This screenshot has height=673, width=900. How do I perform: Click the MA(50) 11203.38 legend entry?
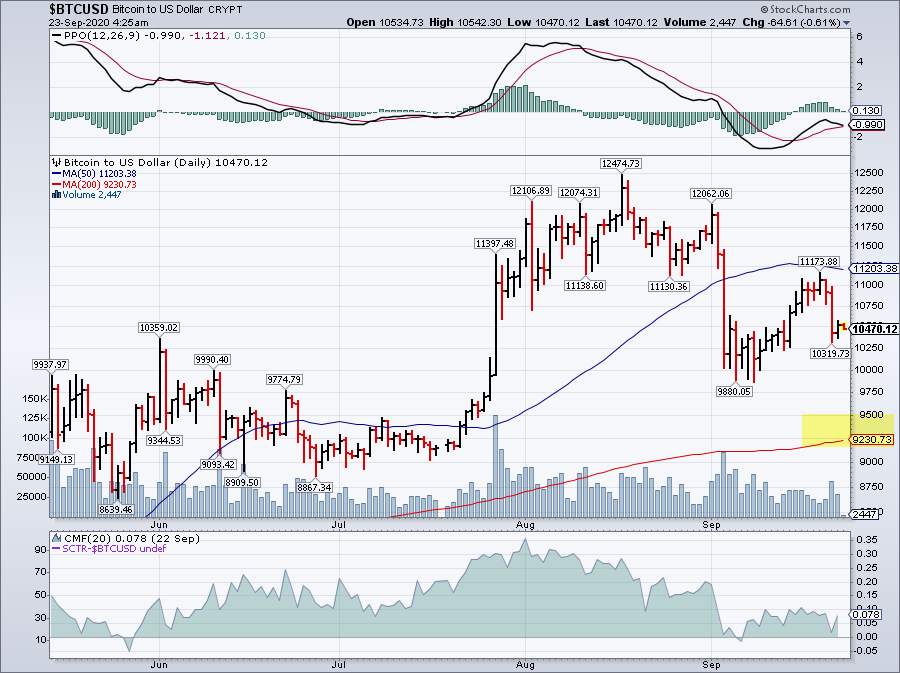[x=99, y=173]
